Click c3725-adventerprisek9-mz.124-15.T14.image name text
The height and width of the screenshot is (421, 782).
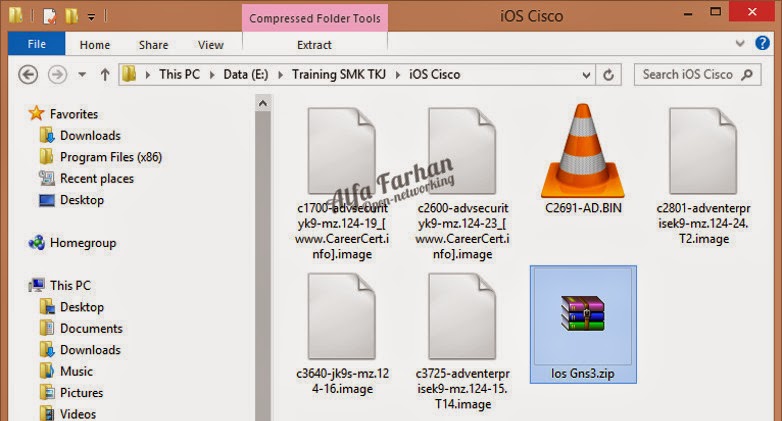tap(462, 389)
